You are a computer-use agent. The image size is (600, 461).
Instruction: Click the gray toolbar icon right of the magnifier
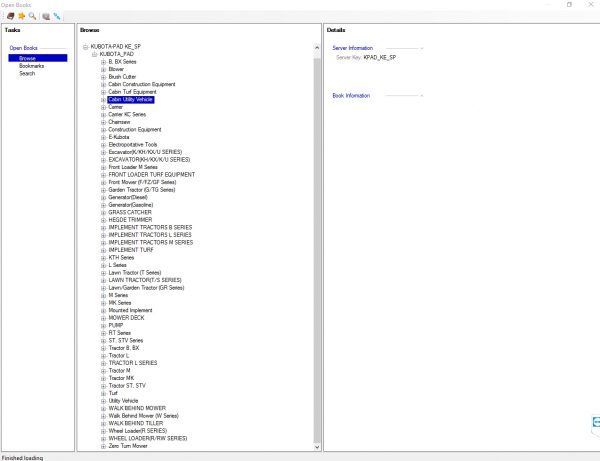click(46, 16)
